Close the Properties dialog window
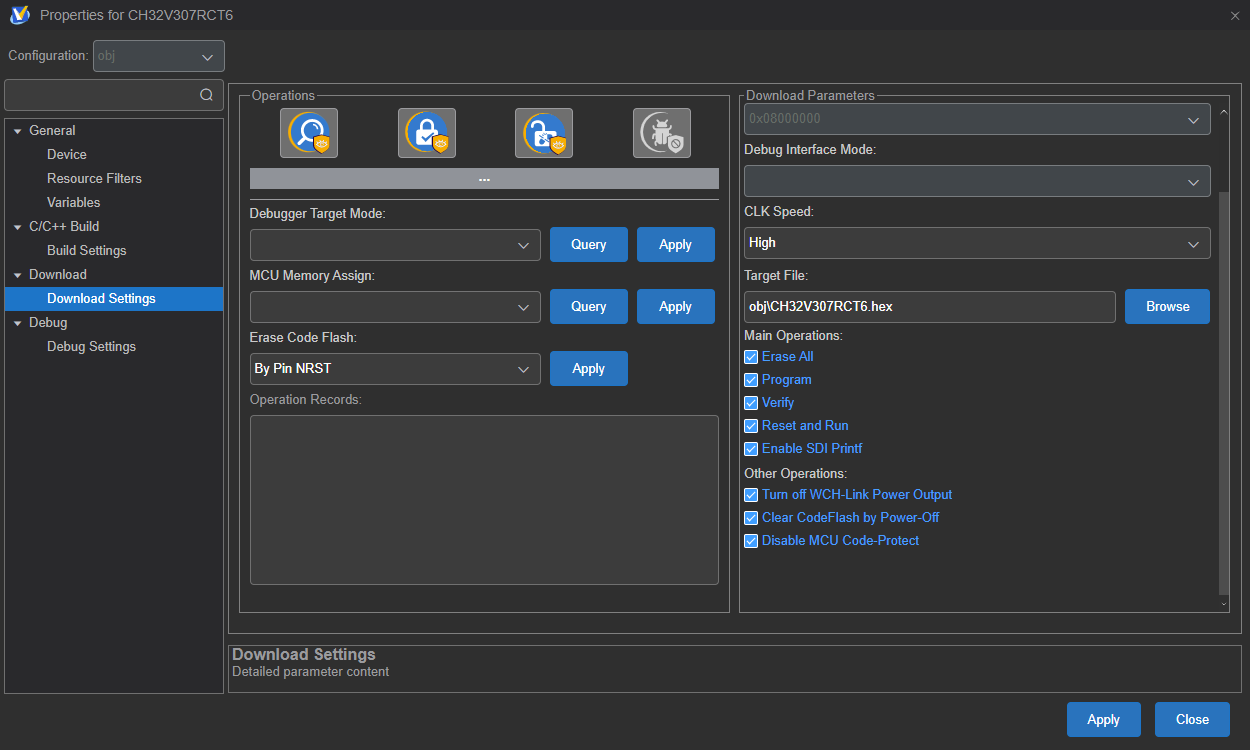Screen dimensions: 1250x750 click(1234, 15)
